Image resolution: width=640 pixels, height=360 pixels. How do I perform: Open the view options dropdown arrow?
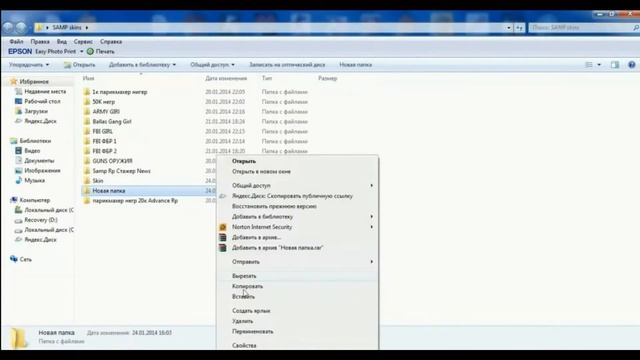click(599, 65)
